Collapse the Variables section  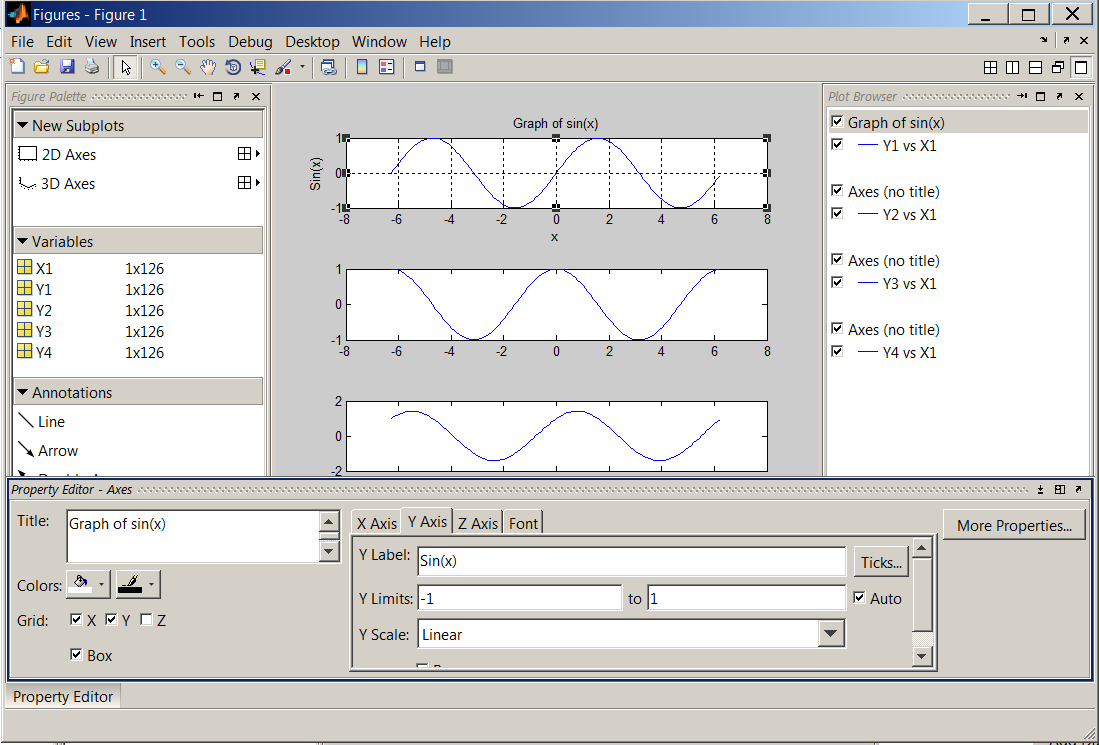pyautogui.click(x=22, y=240)
